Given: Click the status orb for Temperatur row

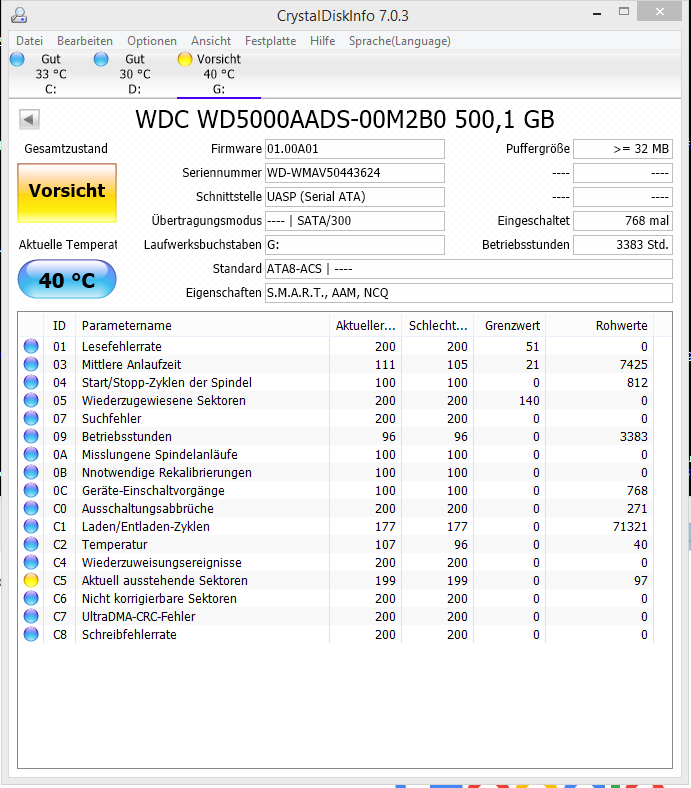Looking at the screenshot, I should coord(31,544).
